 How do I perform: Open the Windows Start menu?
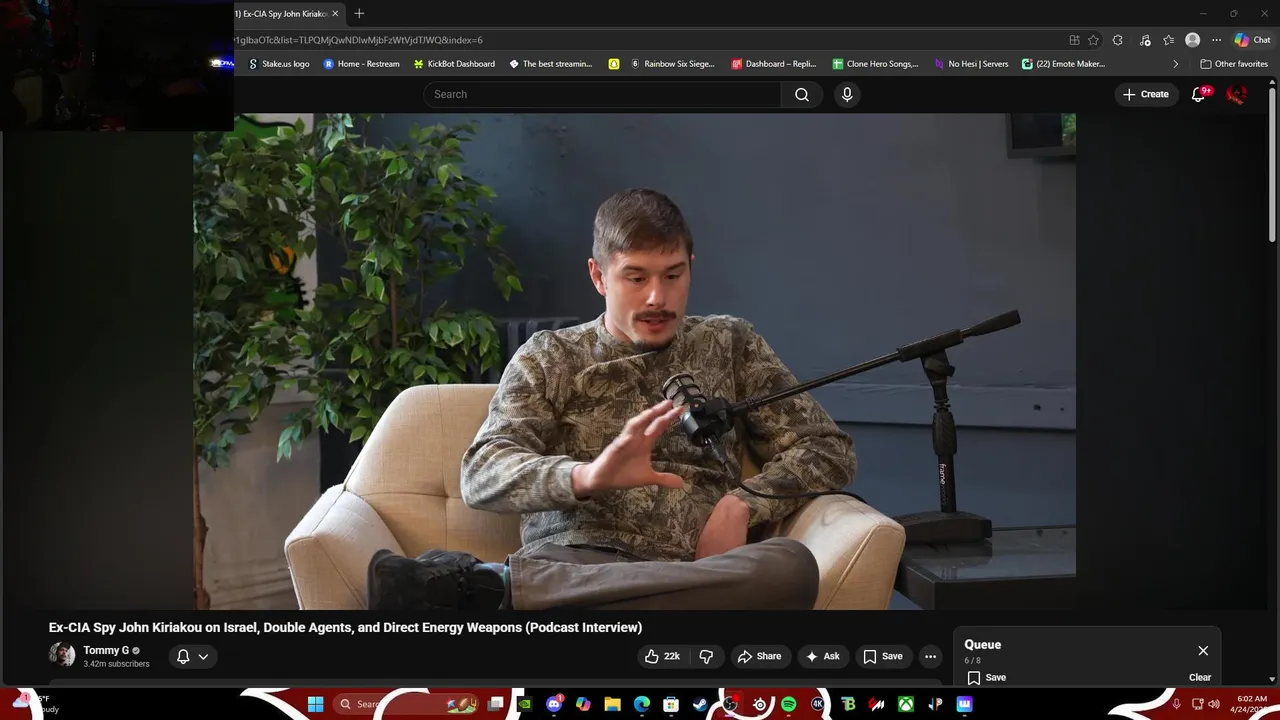(315, 704)
